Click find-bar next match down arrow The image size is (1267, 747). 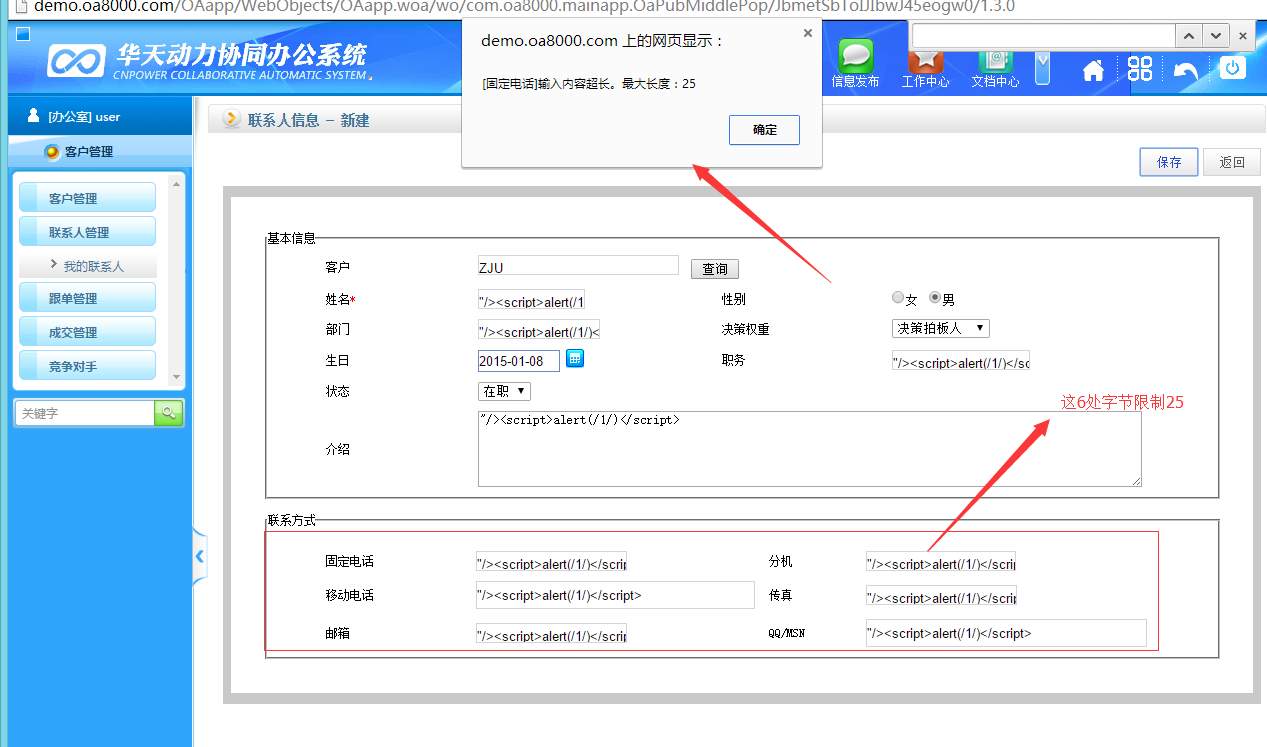(x=1216, y=35)
